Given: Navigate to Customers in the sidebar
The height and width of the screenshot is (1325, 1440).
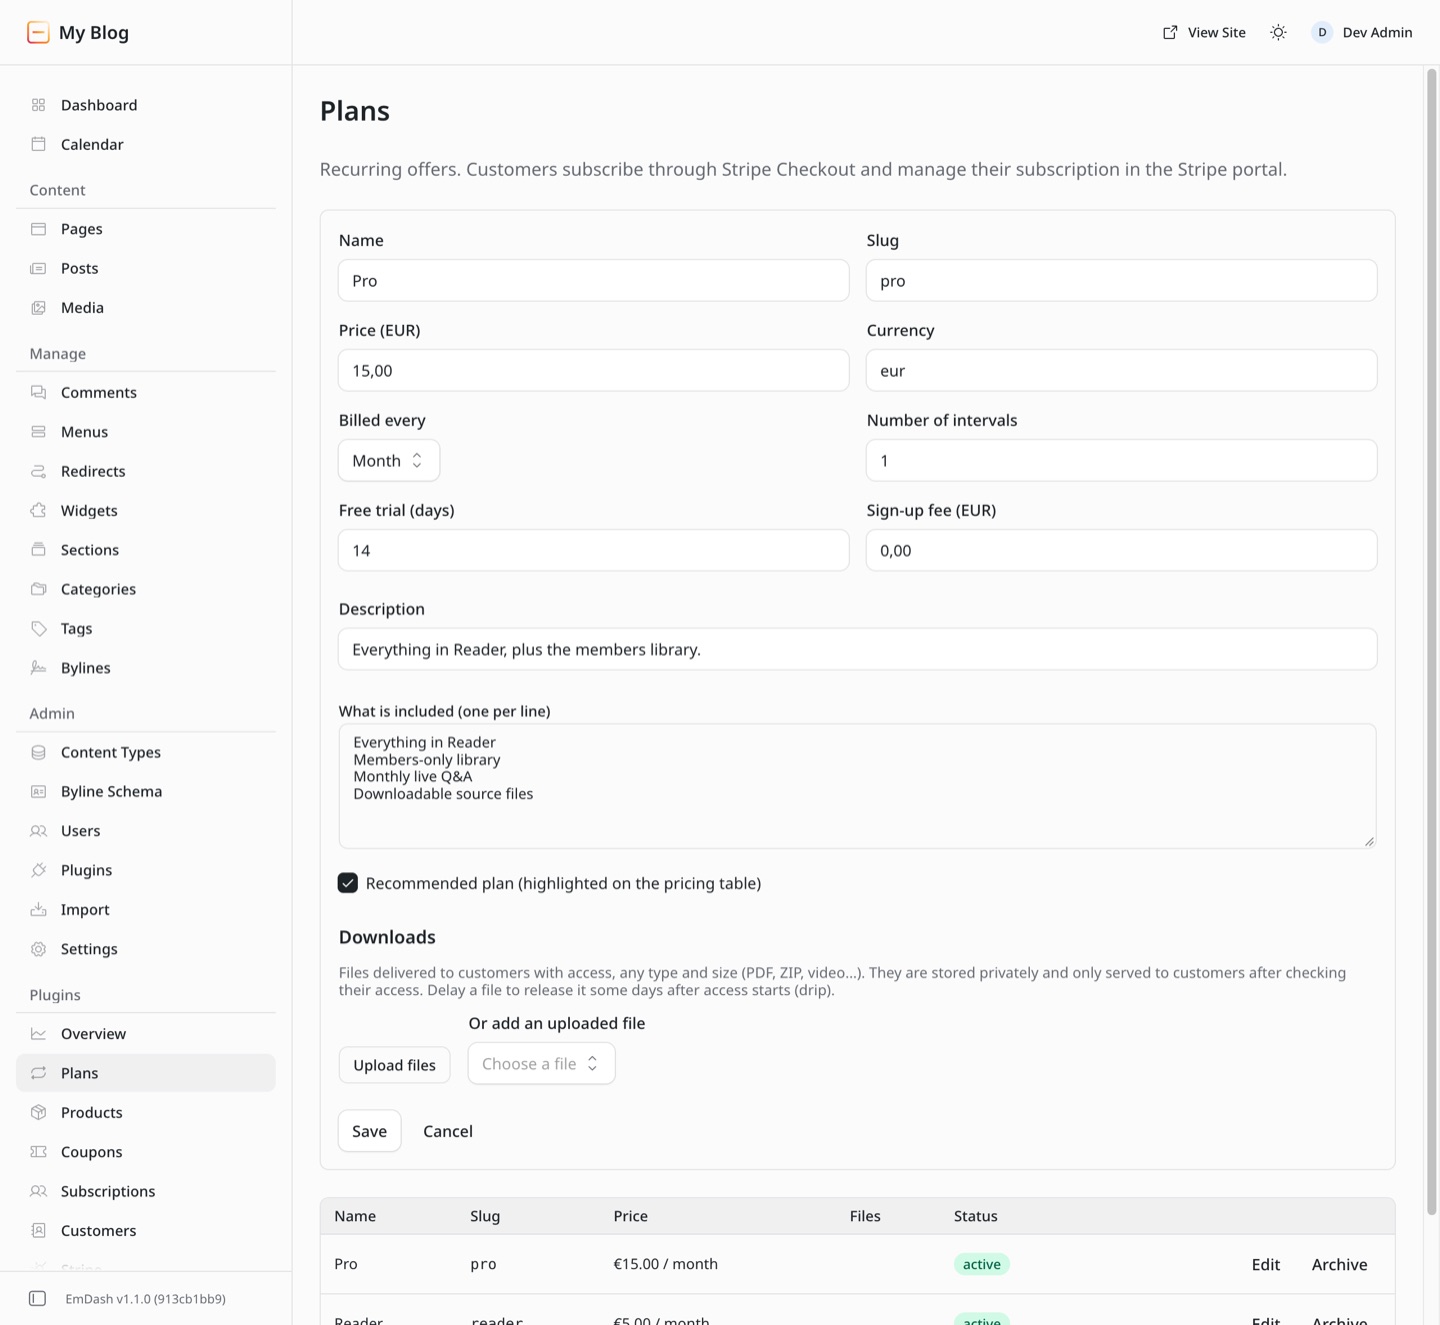Looking at the screenshot, I should coord(146,1230).
